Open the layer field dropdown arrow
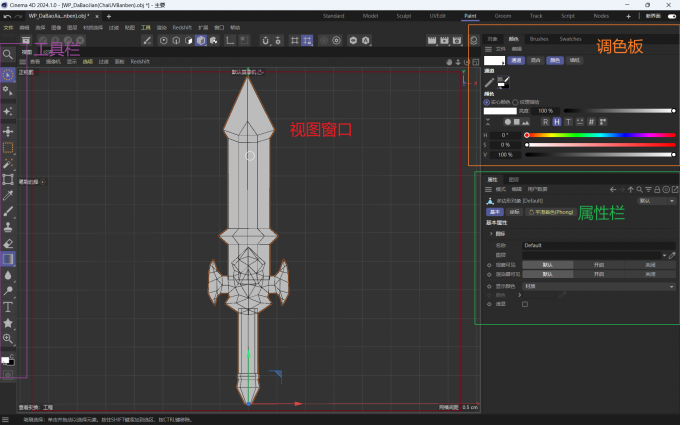This screenshot has height=425, width=680. tap(664, 255)
